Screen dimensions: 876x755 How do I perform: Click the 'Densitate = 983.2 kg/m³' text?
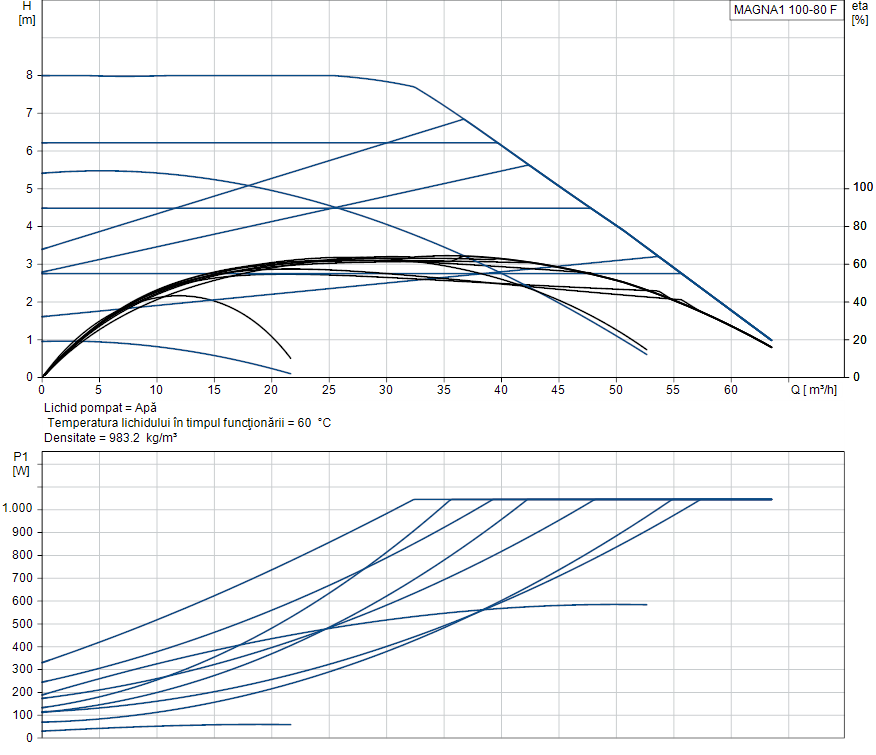click(x=110, y=438)
